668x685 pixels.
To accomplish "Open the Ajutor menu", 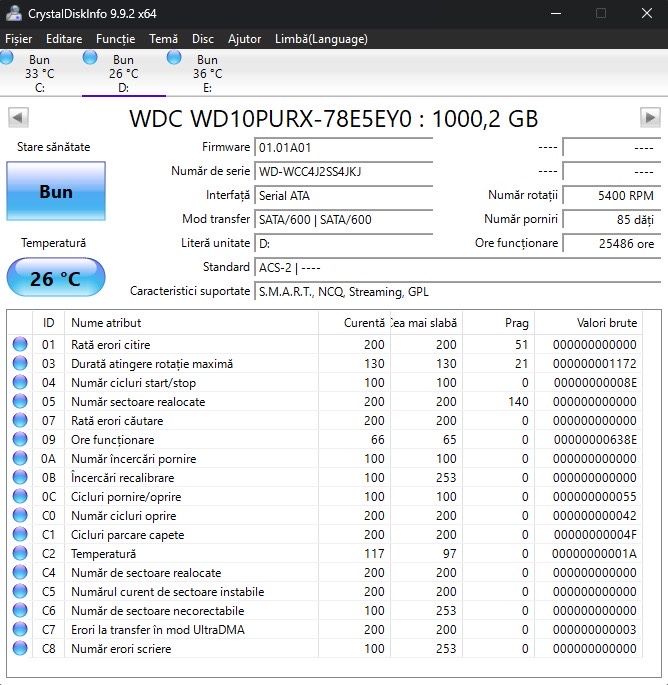I will click(x=244, y=39).
